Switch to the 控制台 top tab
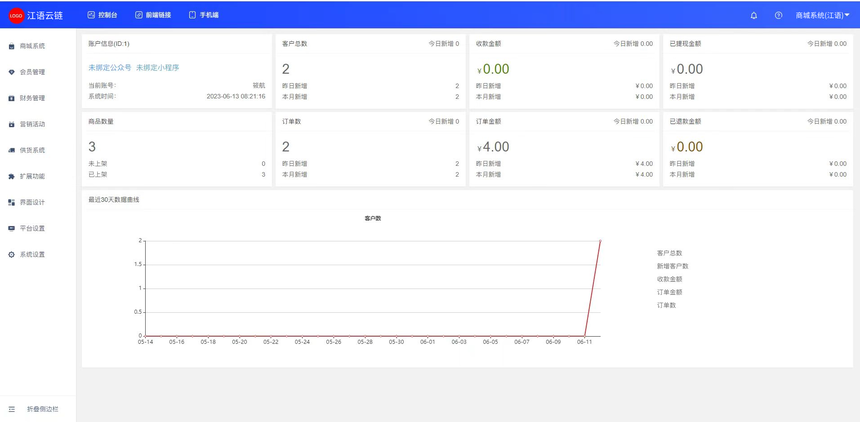This screenshot has width=860, height=422. pos(102,16)
